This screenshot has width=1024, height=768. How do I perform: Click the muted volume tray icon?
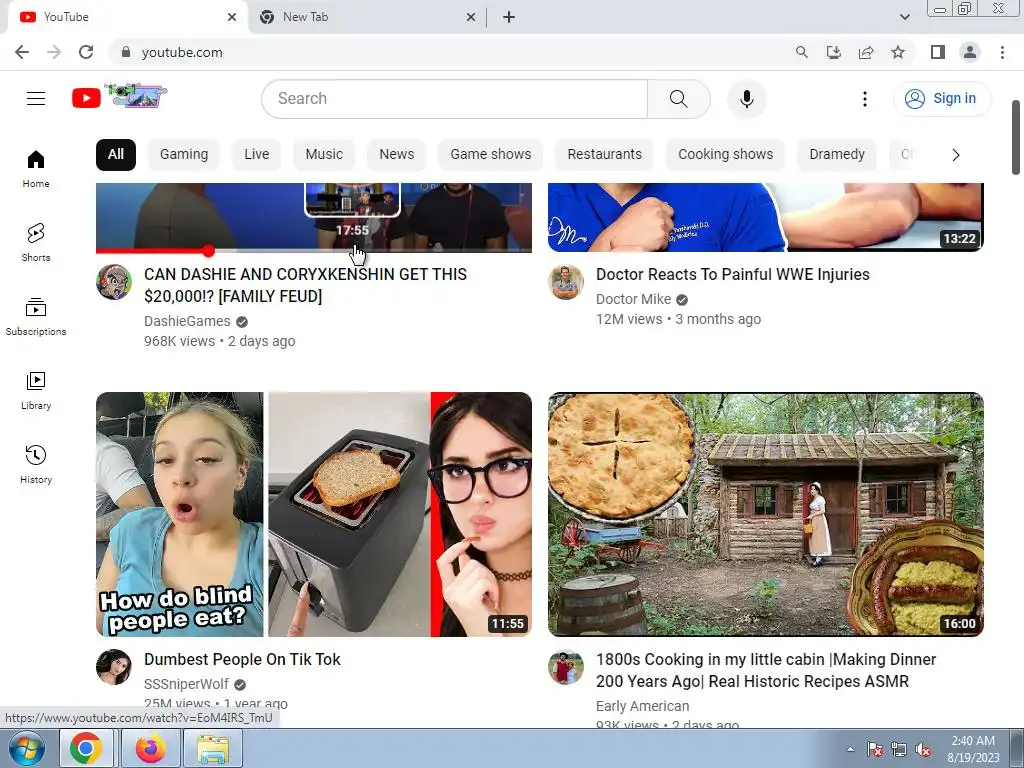point(923,750)
